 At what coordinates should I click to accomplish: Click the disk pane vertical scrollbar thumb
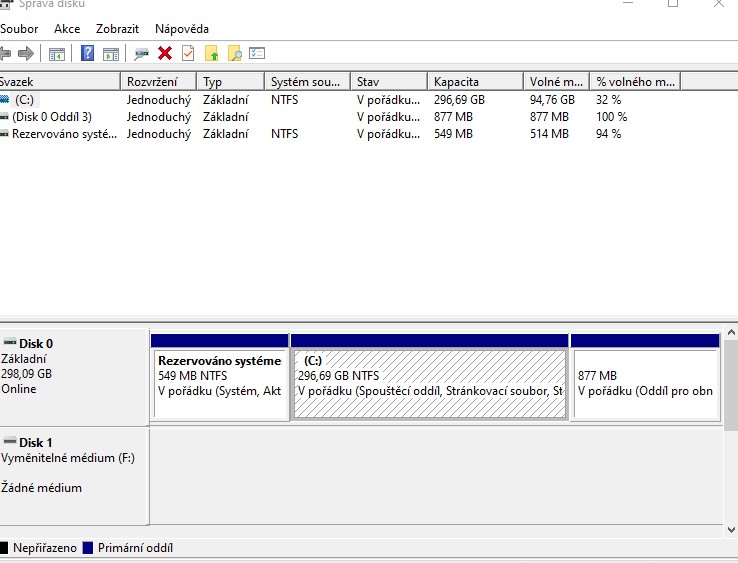731,385
